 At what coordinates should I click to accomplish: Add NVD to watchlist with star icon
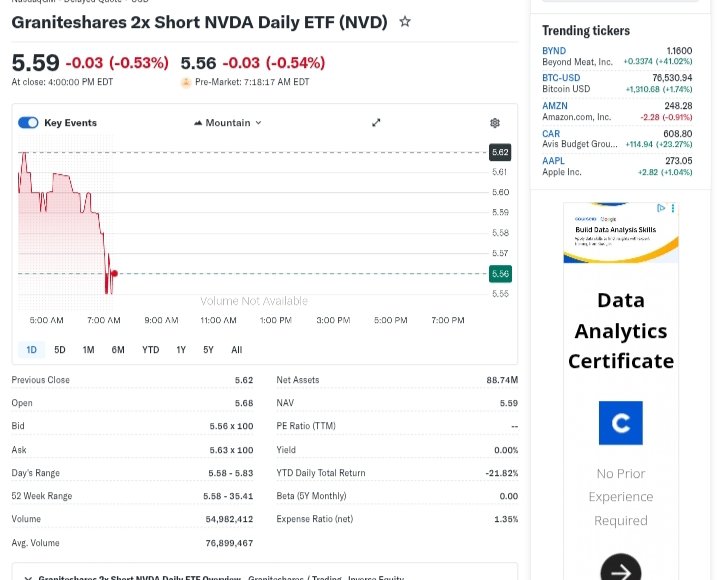pos(405,21)
